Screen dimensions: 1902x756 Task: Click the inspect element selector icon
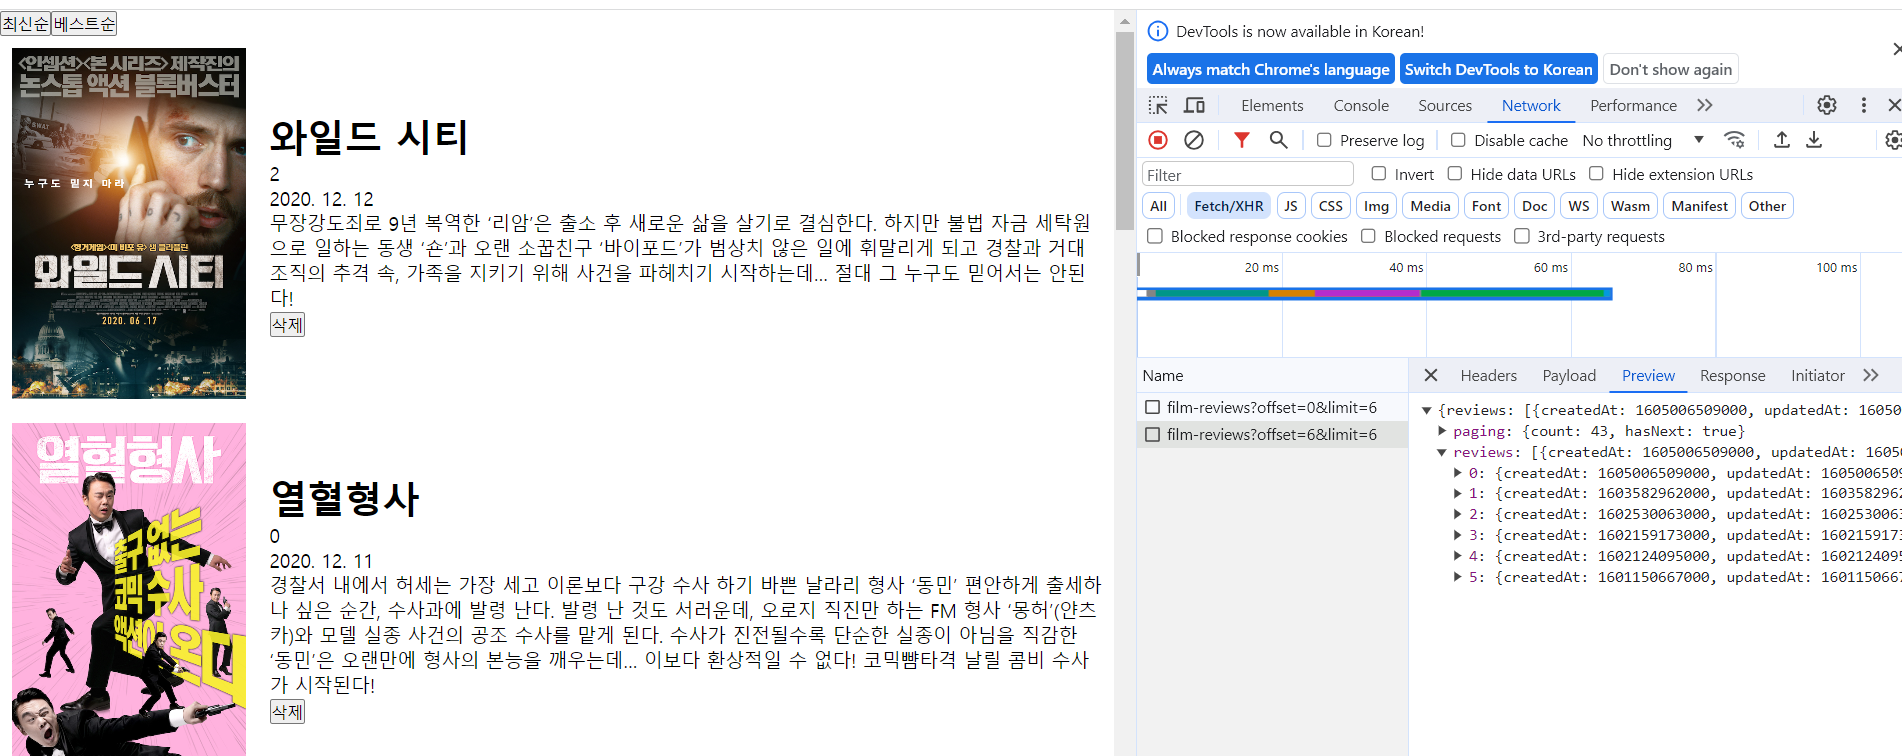tap(1158, 105)
